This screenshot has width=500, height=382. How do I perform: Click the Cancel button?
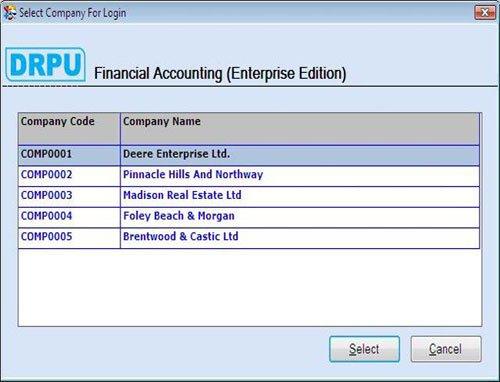pos(446,349)
